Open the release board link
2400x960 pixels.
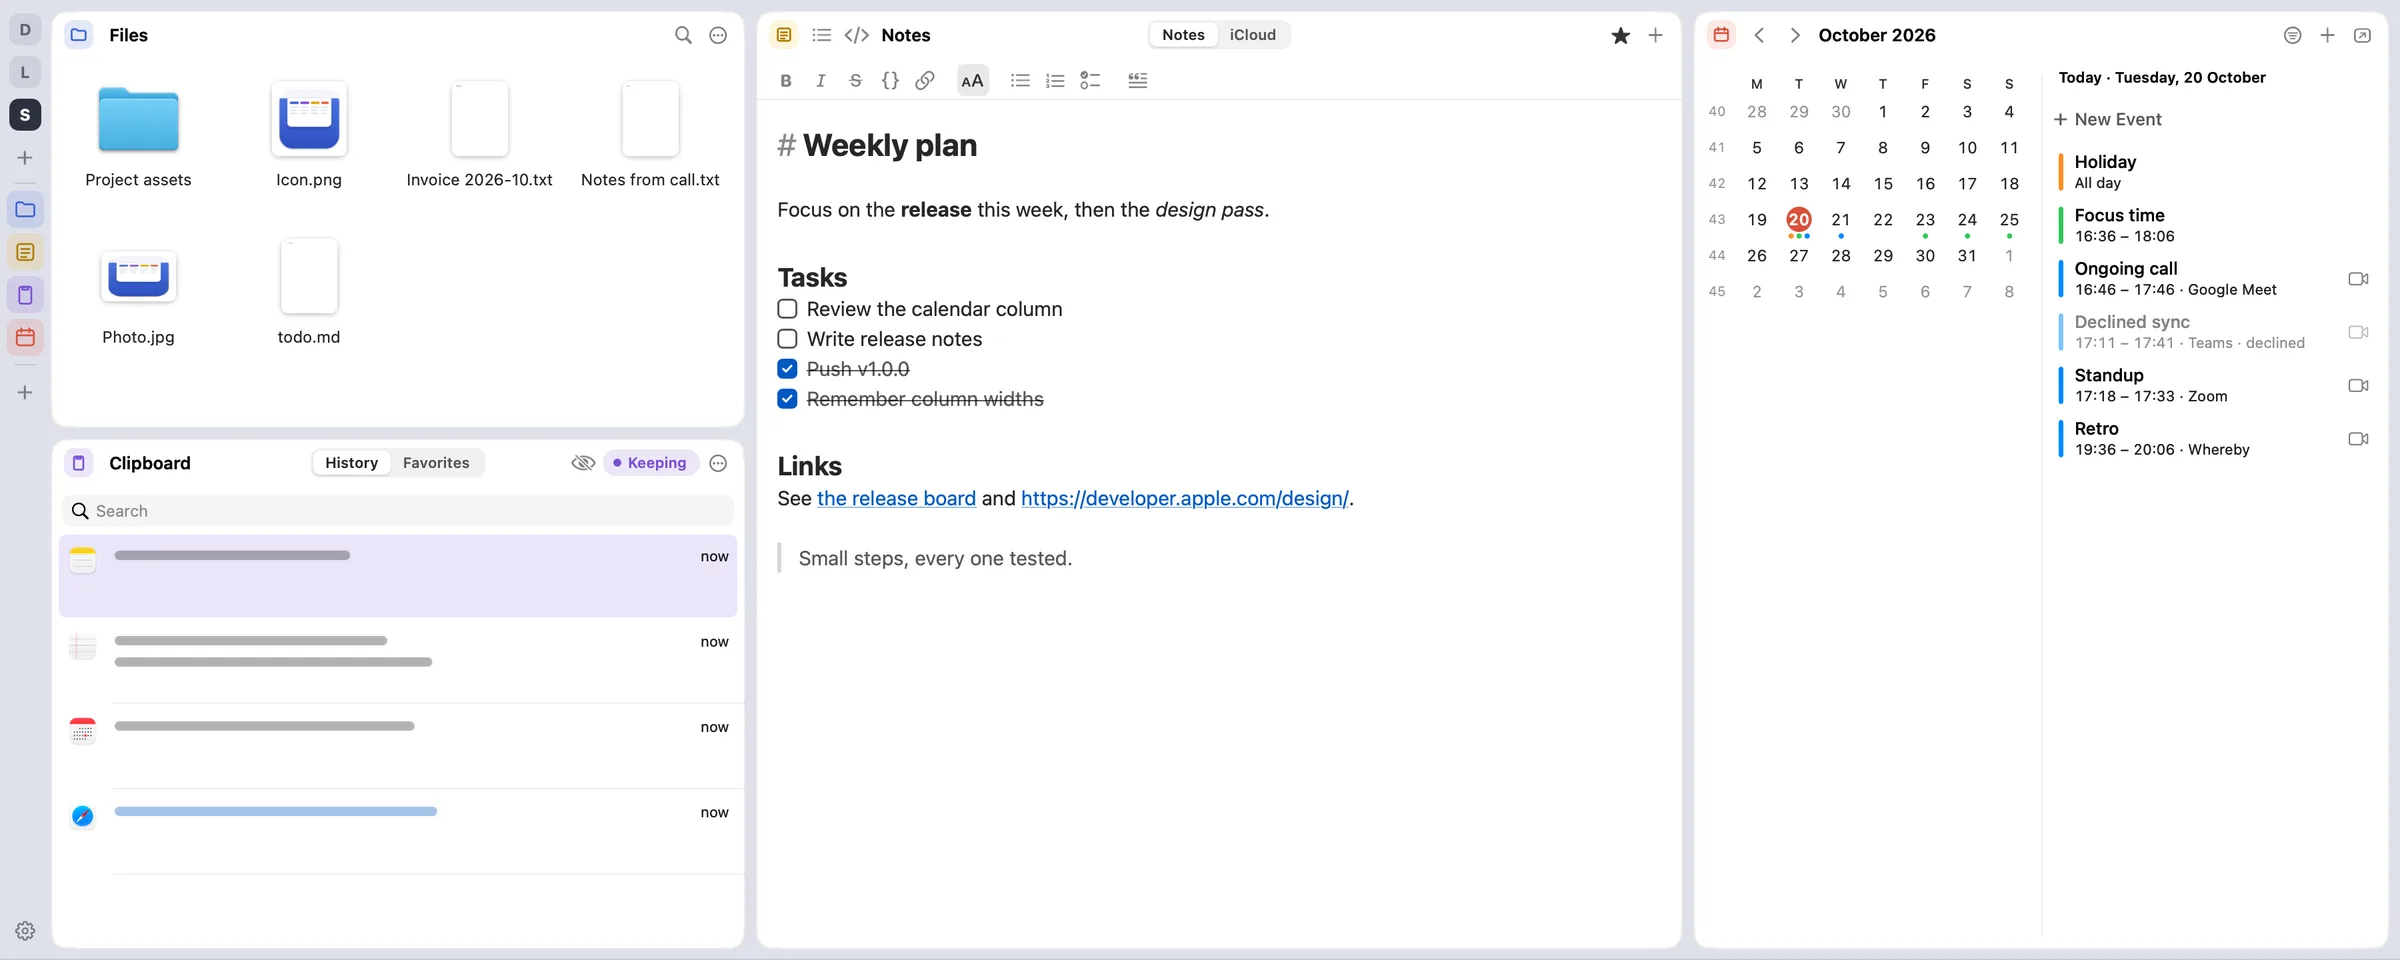coord(896,498)
